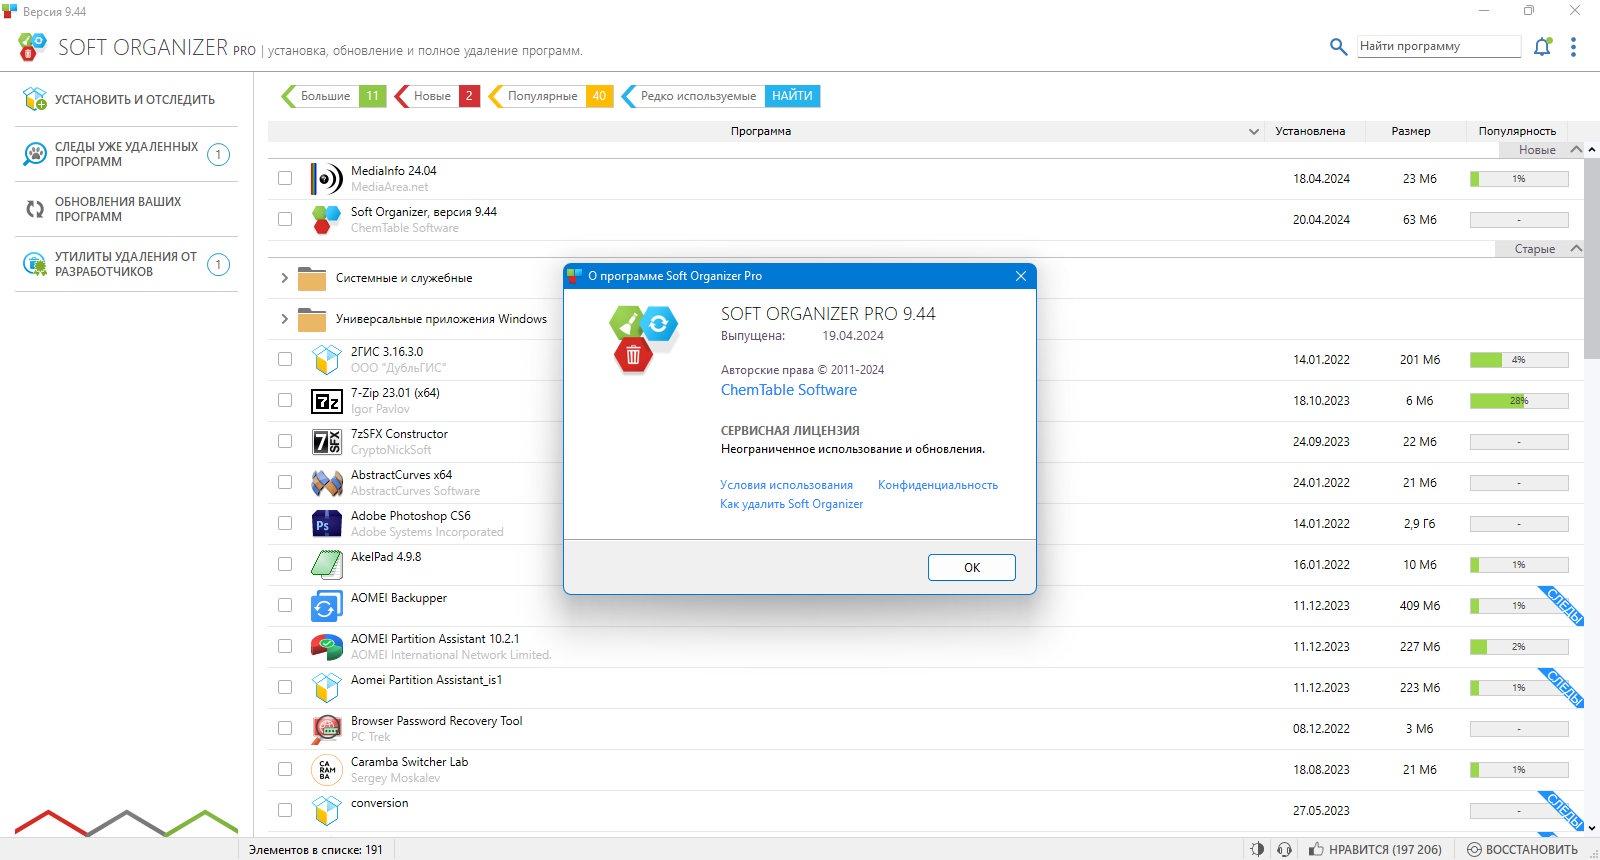
Task: Select the Большие filter tab
Action: click(333, 96)
